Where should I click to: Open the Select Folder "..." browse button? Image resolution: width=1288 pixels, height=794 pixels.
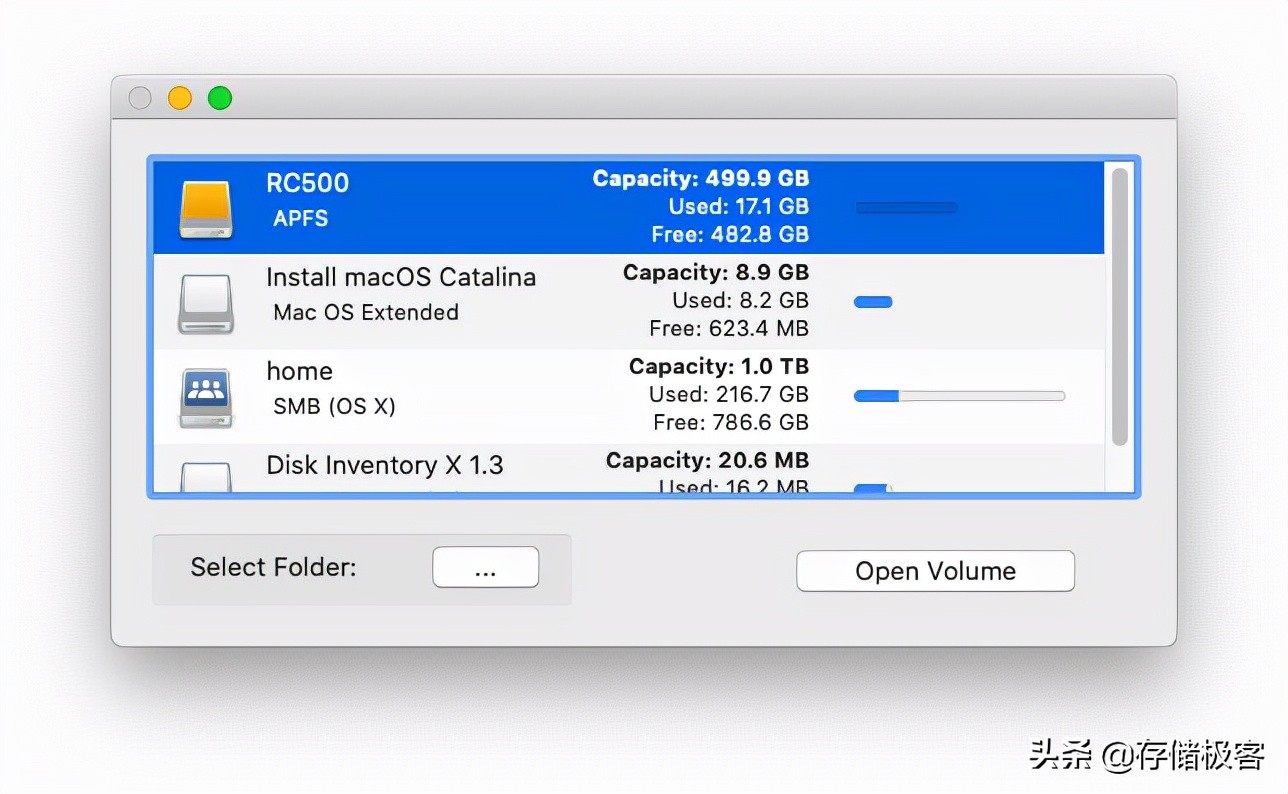[x=485, y=568]
